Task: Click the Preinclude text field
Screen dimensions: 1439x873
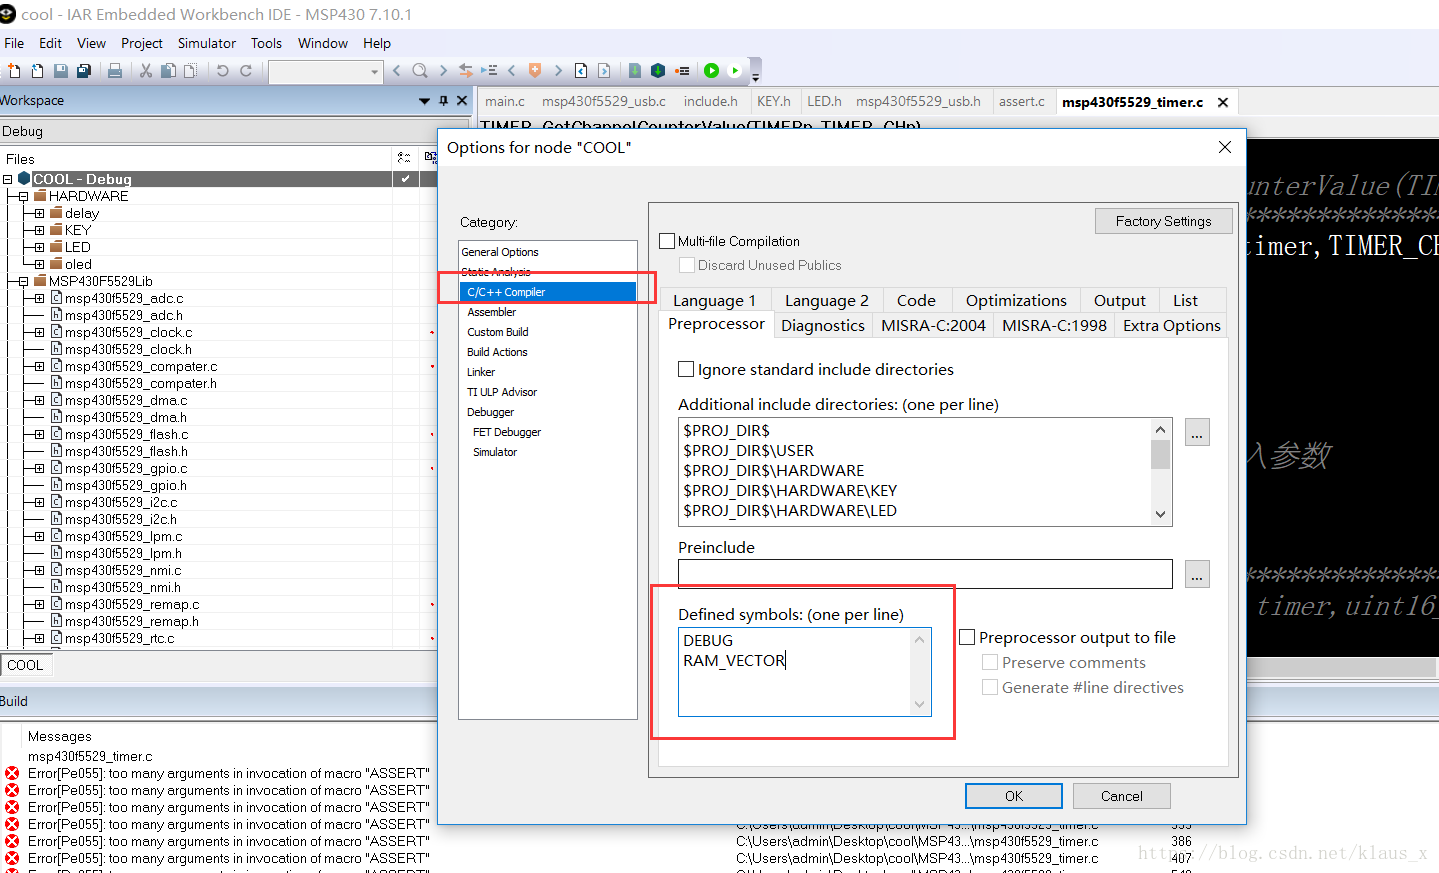Action: (925, 574)
